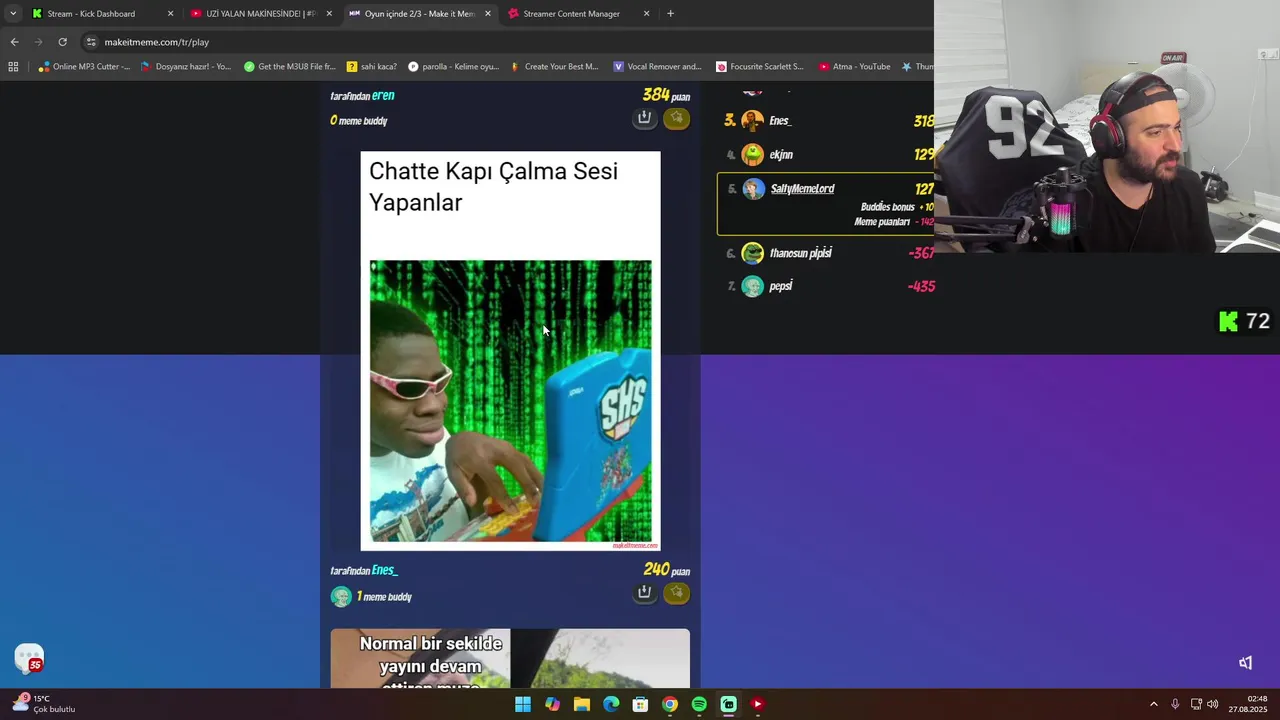Open Atma - YouTube bookmark

tap(854, 67)
